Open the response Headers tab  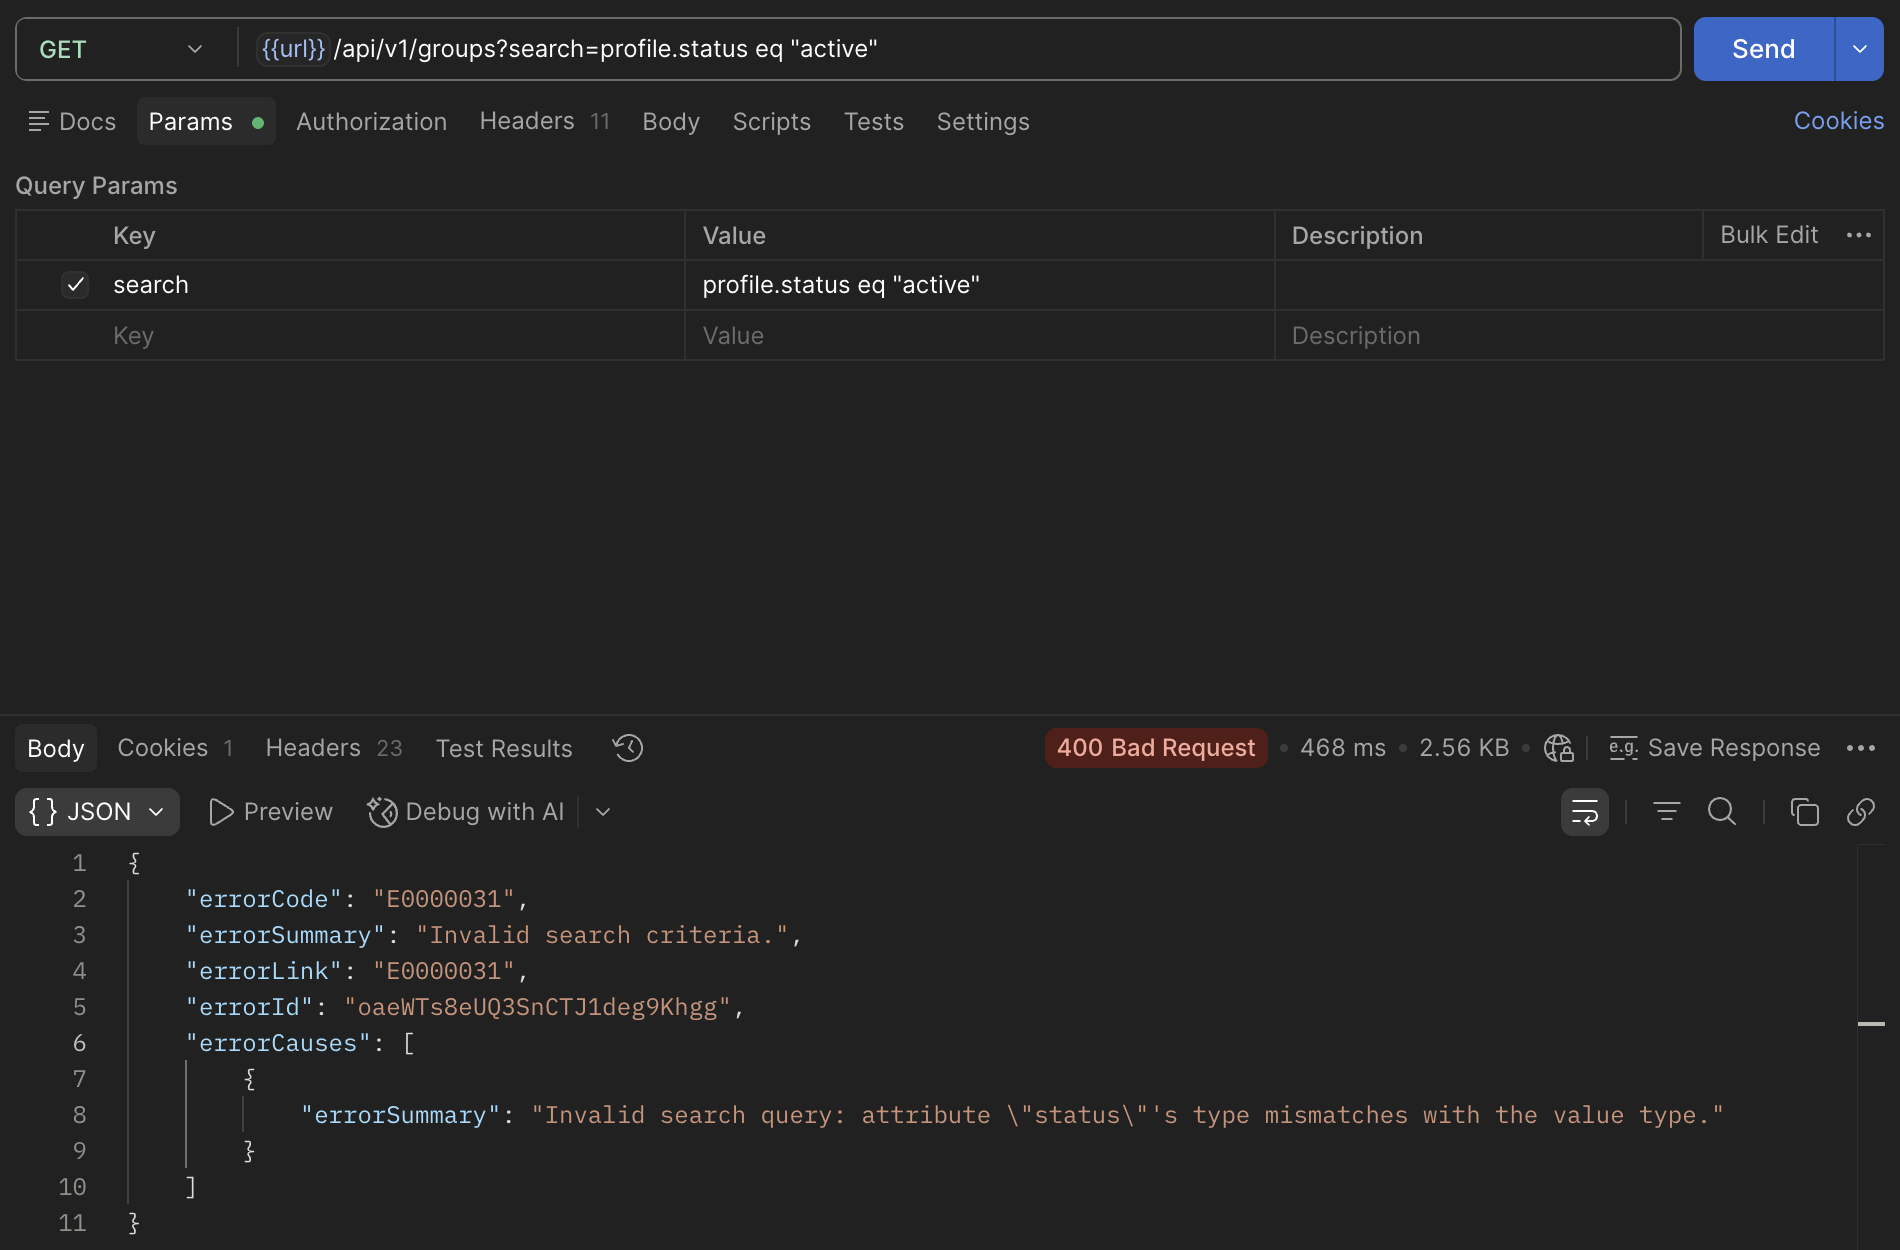[334, 748]
